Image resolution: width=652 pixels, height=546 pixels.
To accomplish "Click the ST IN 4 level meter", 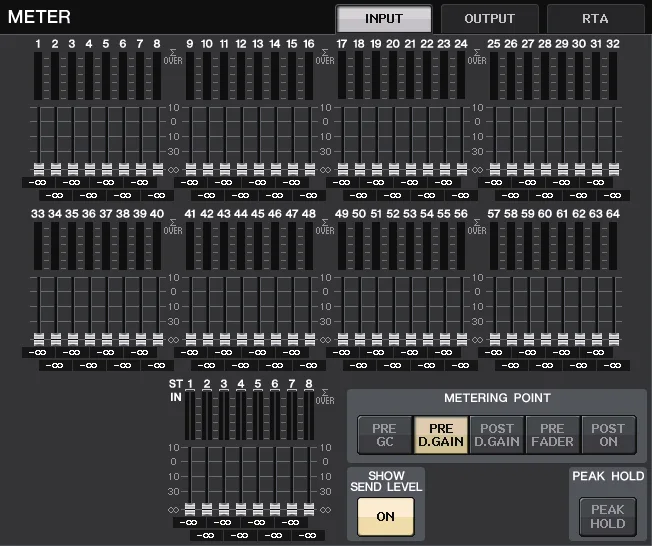I will point(241,416).
